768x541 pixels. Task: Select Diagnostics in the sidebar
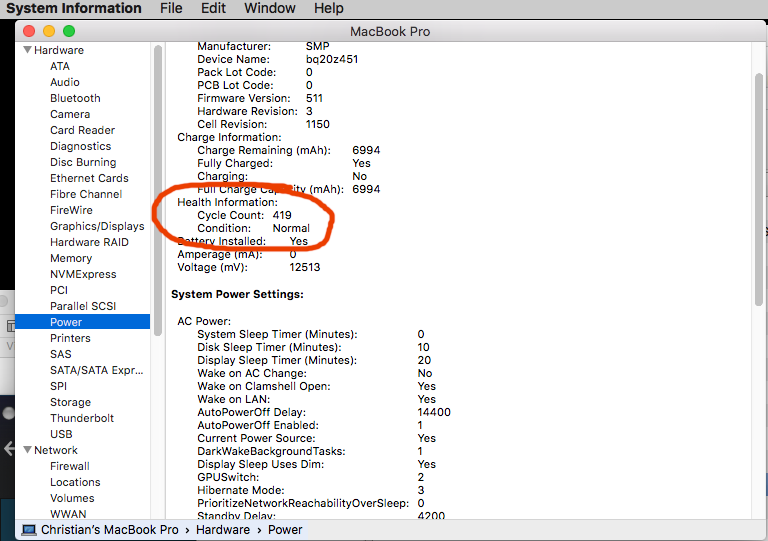80,146
